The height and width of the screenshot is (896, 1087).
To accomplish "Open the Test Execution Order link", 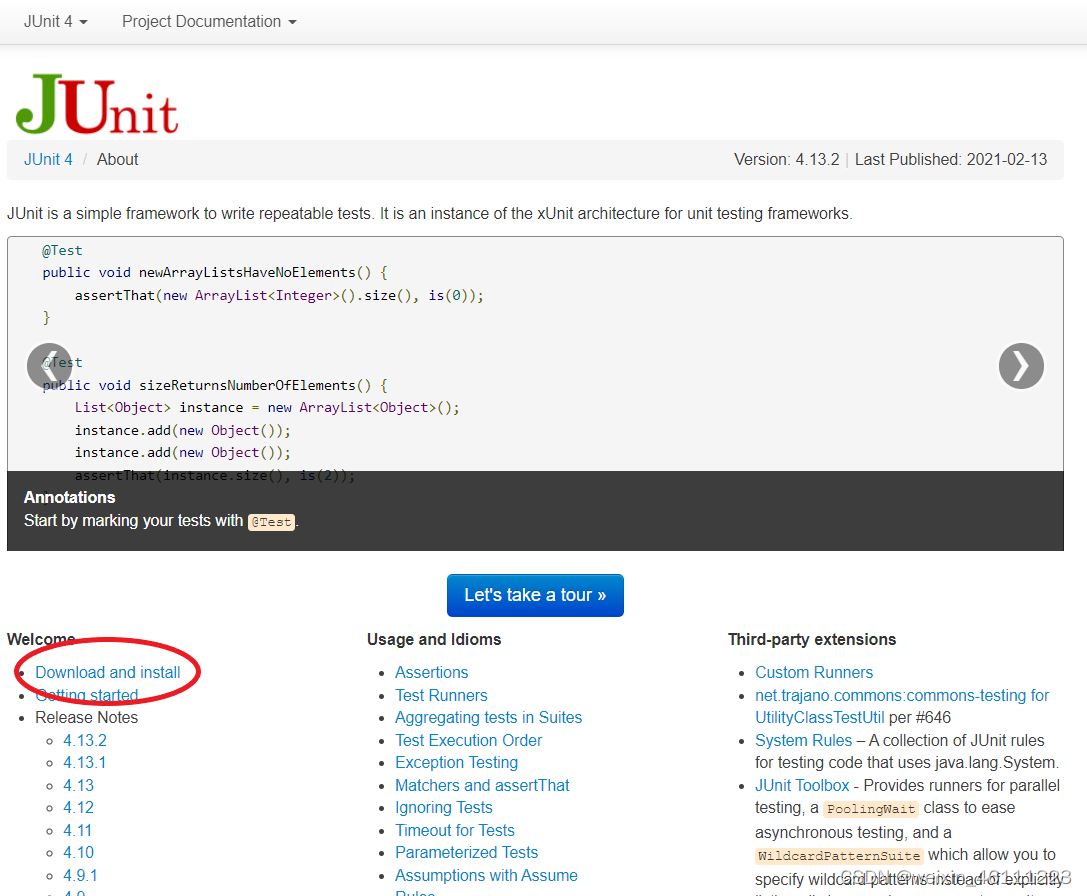I will pyautogui.click(x=468, y=740).
